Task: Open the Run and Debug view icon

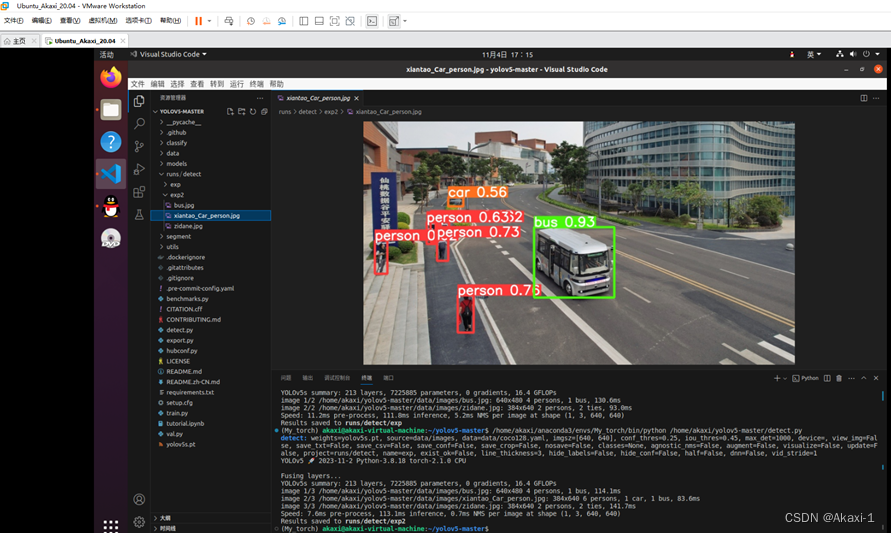Action: 139,169
